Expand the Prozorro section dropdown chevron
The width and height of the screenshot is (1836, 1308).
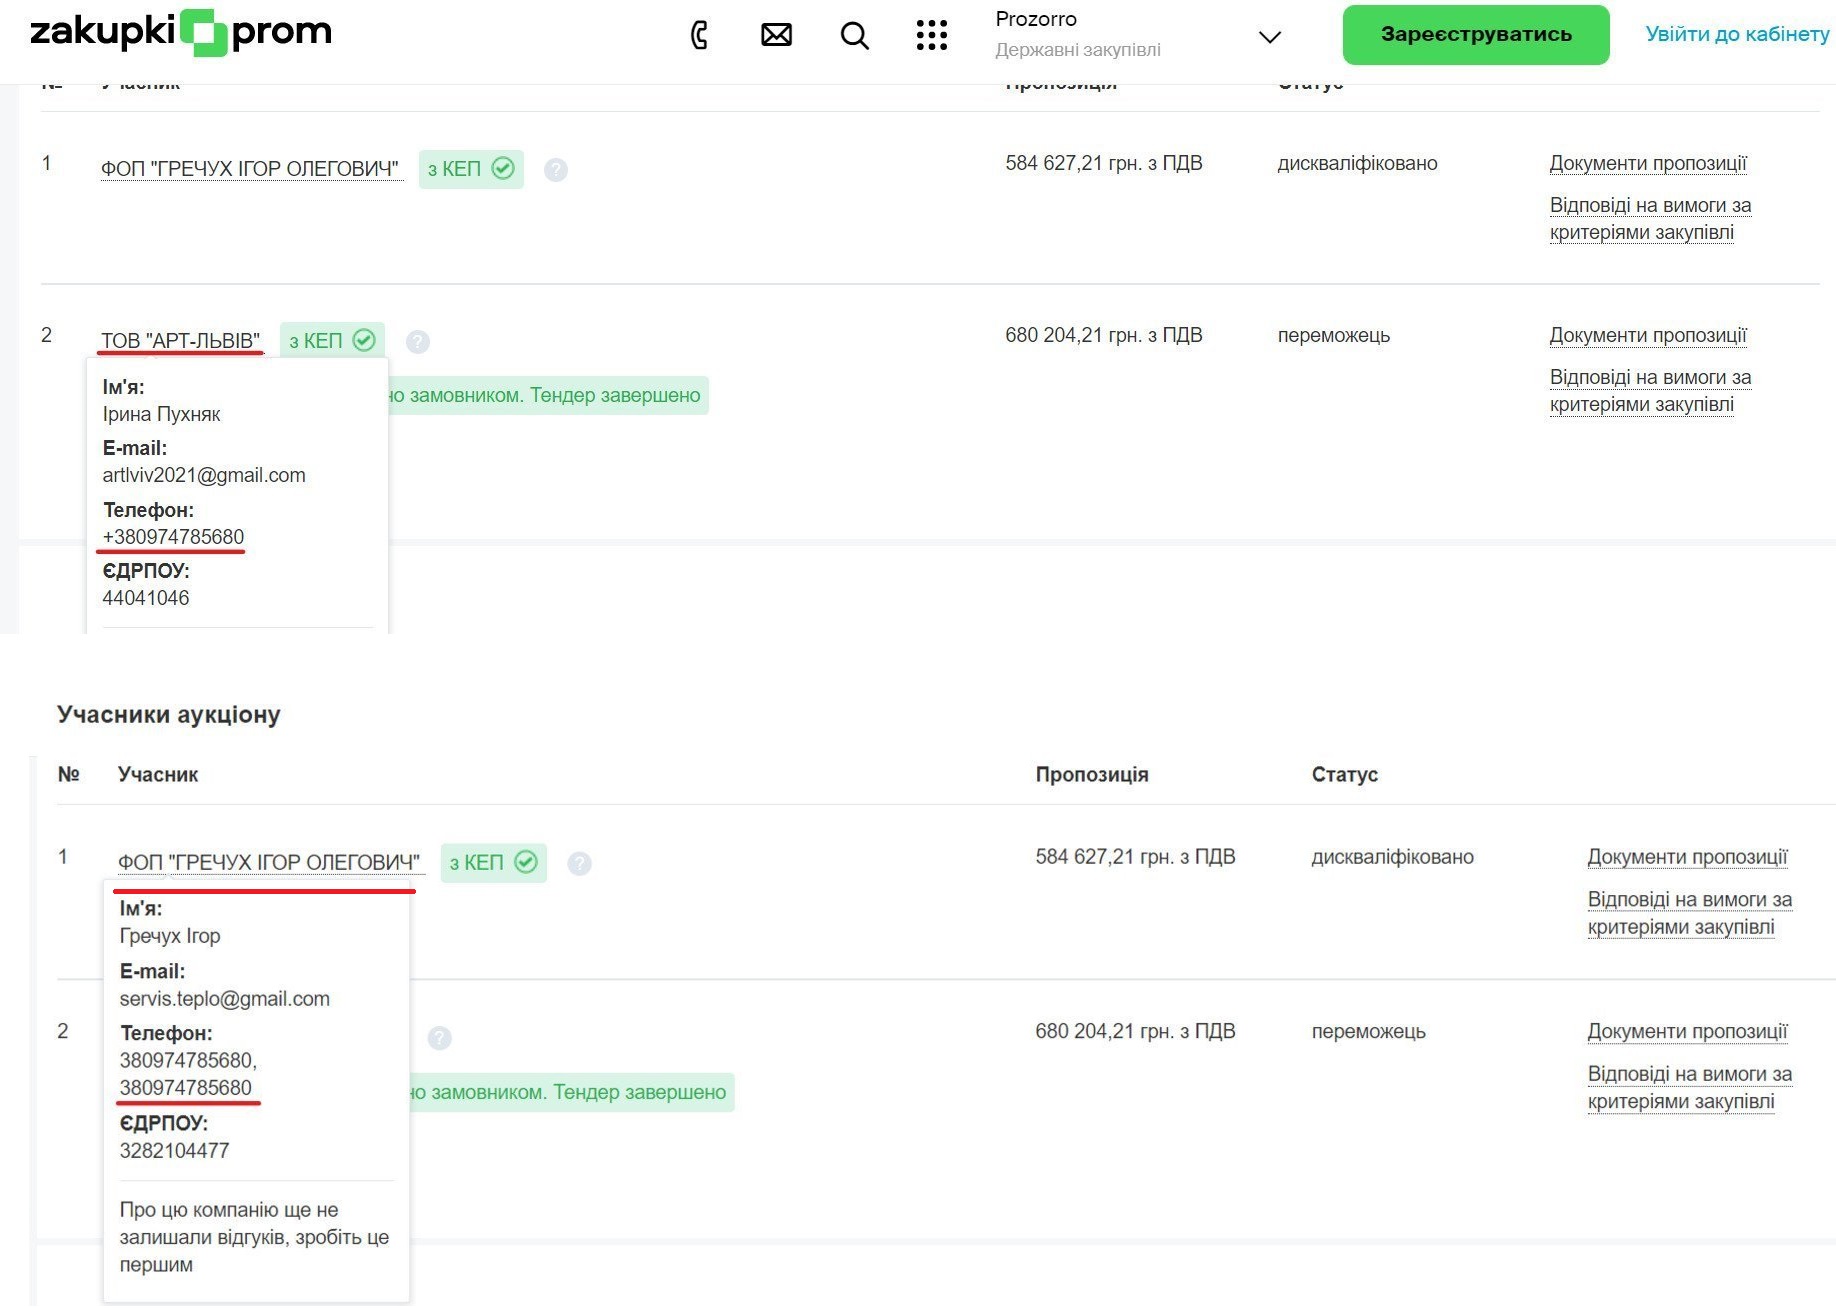(1269, 37)
